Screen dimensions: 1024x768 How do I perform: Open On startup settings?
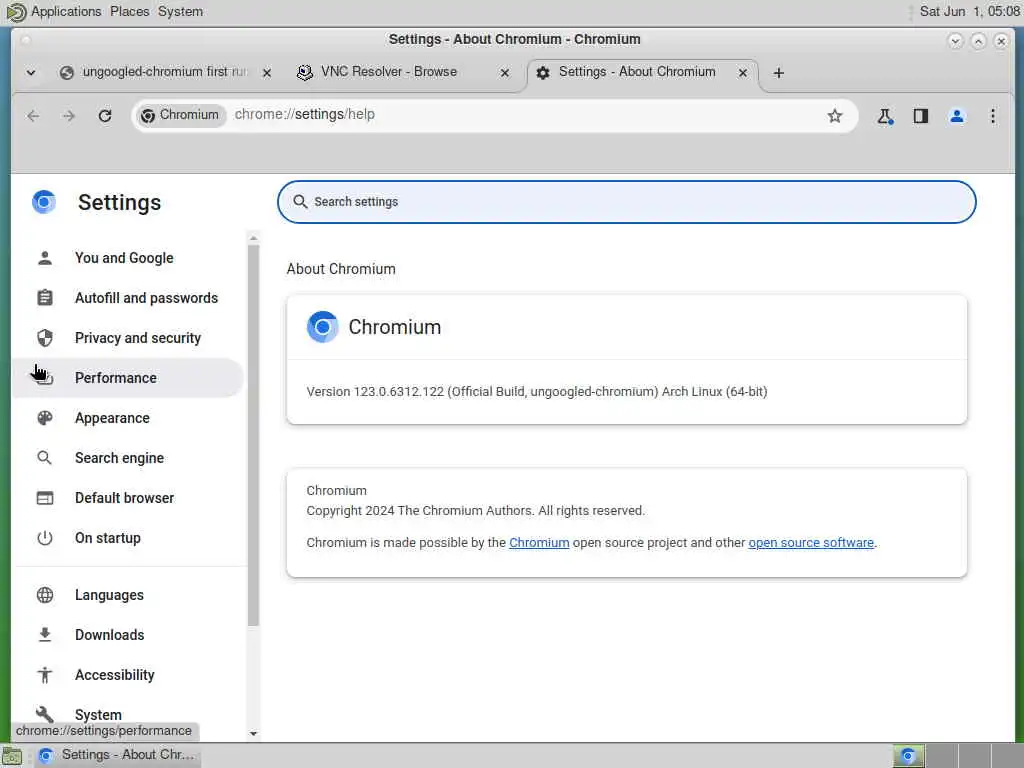tap(127, 538)
